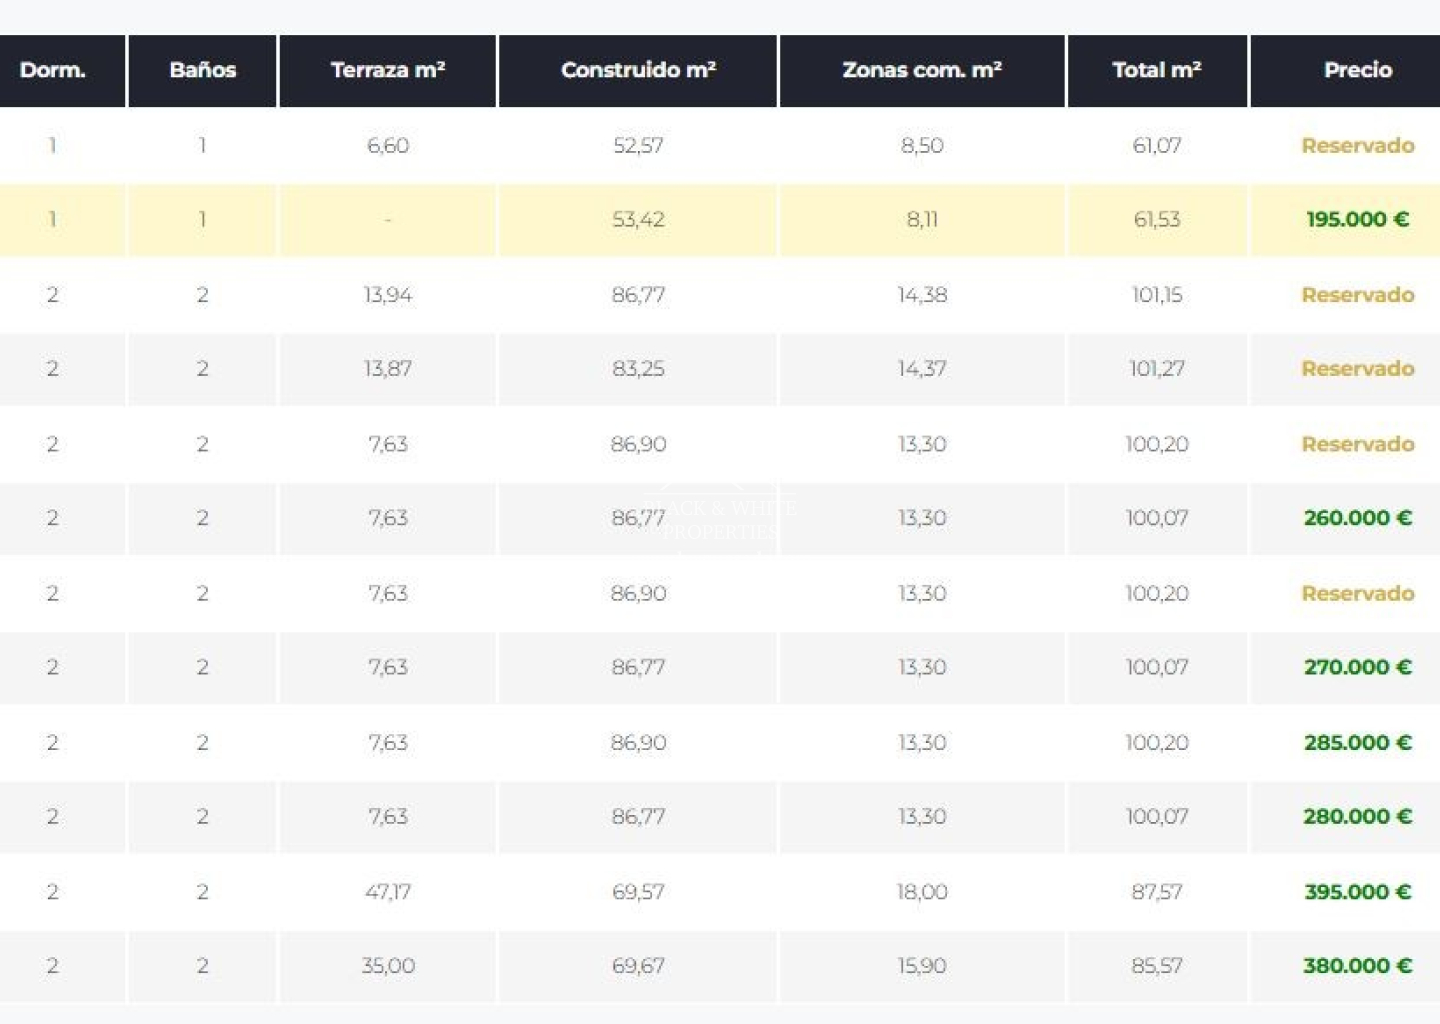Click the 53,42 built area cell

click(x=638, y=219)
